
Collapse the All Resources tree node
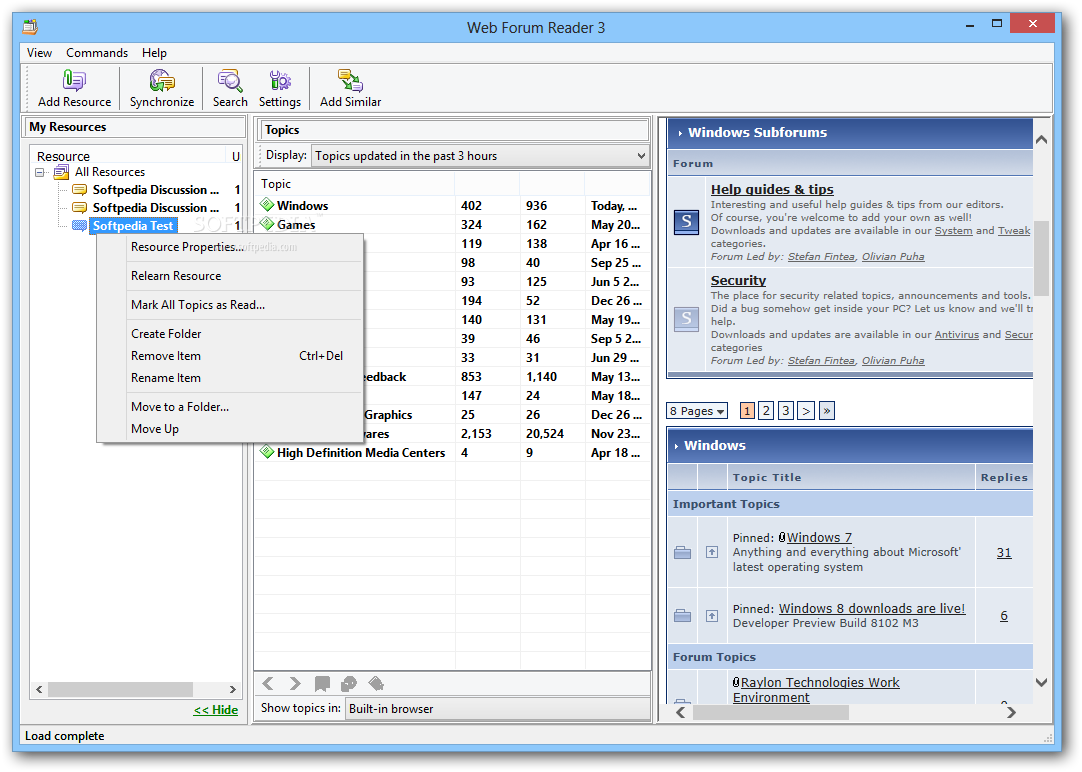(40, 172)
